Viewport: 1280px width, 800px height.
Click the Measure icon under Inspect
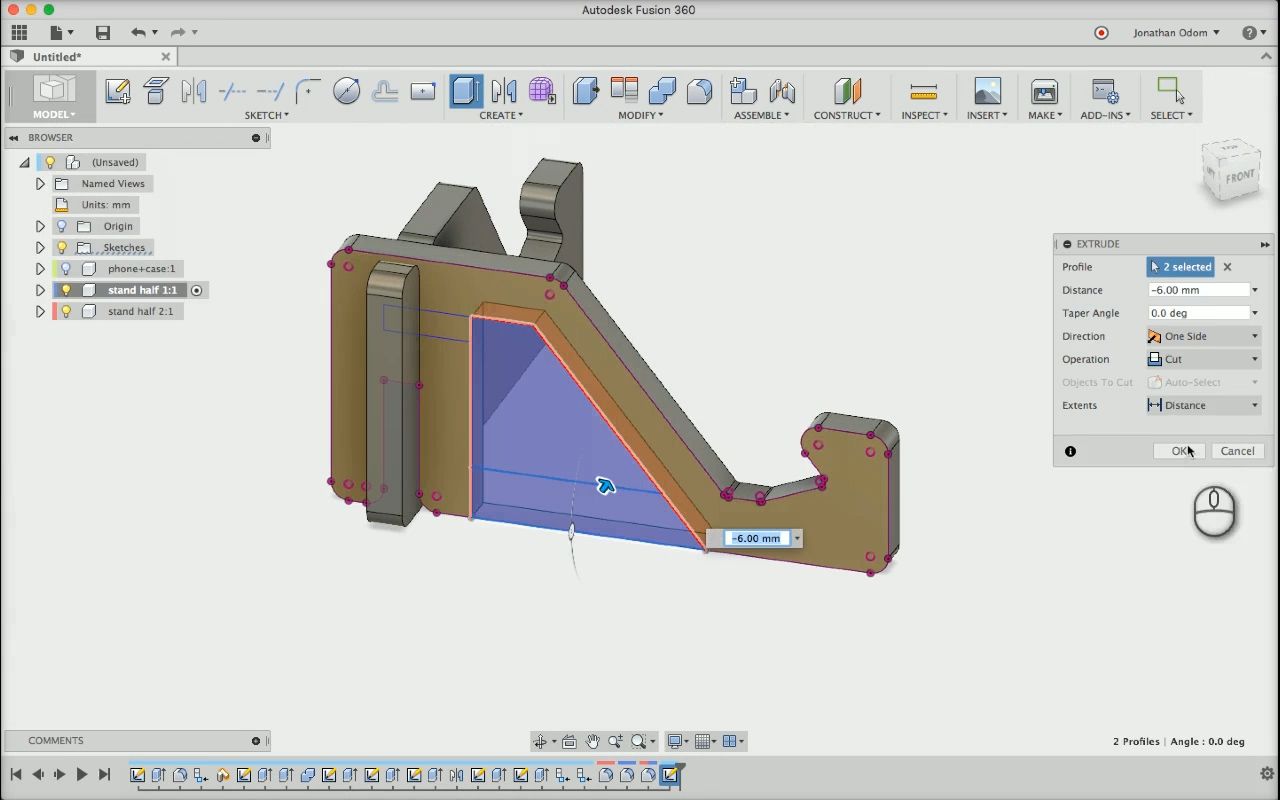click(x=923, y=92)
